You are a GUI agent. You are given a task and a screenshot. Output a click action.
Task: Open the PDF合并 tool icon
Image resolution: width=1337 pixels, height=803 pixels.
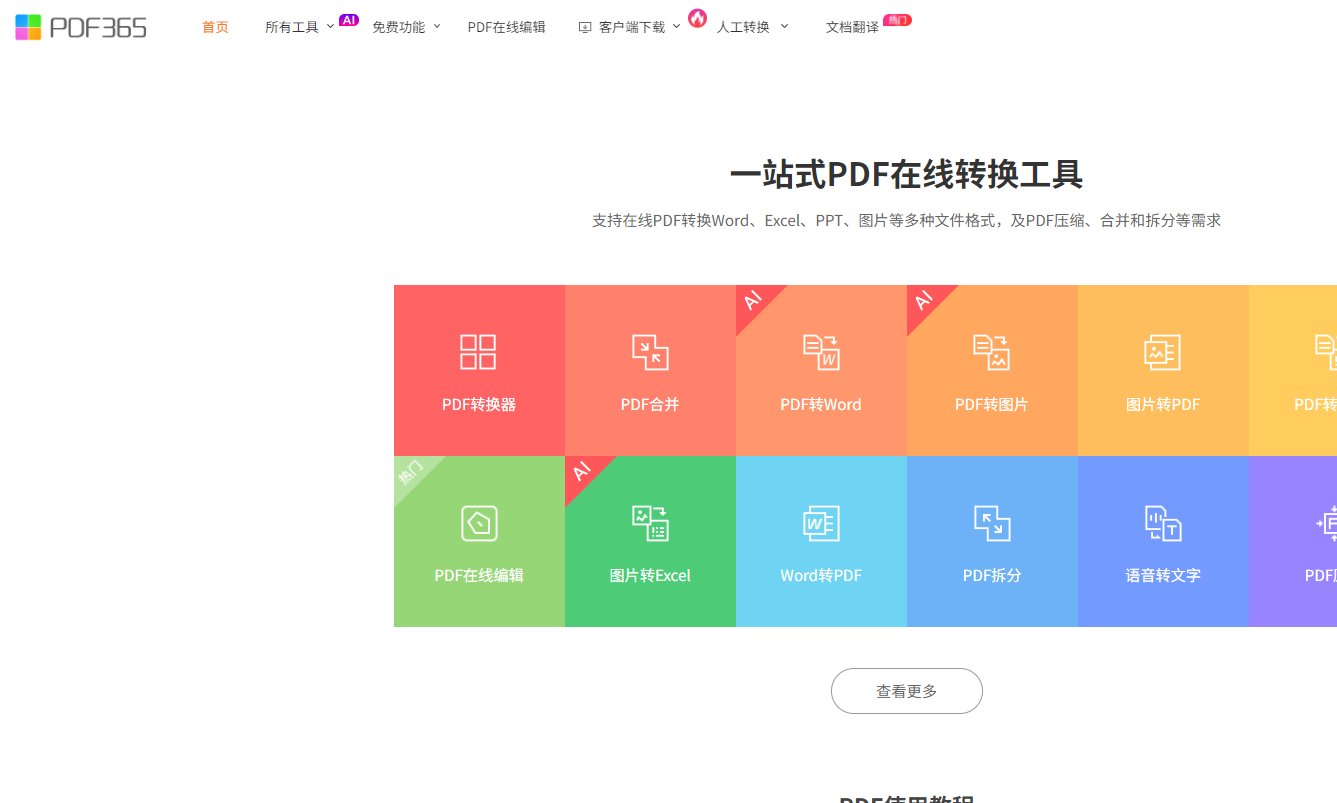tap(650, 352)
